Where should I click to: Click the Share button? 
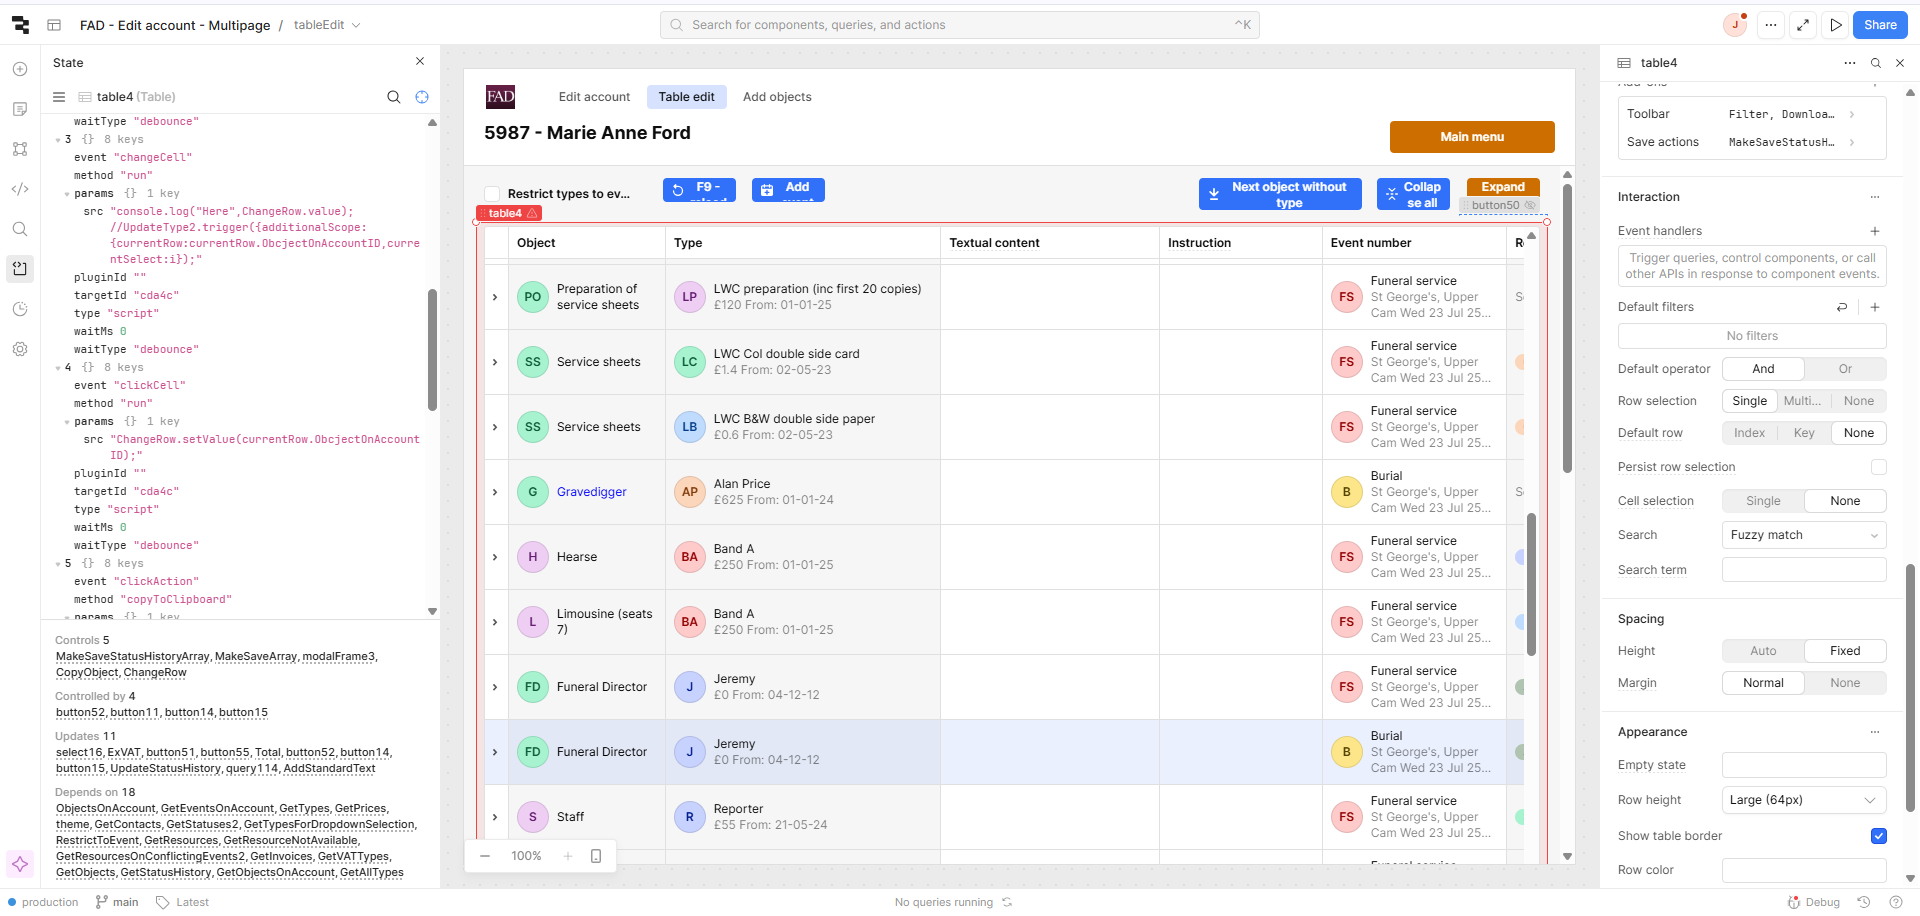click(x=1880, y=25)
